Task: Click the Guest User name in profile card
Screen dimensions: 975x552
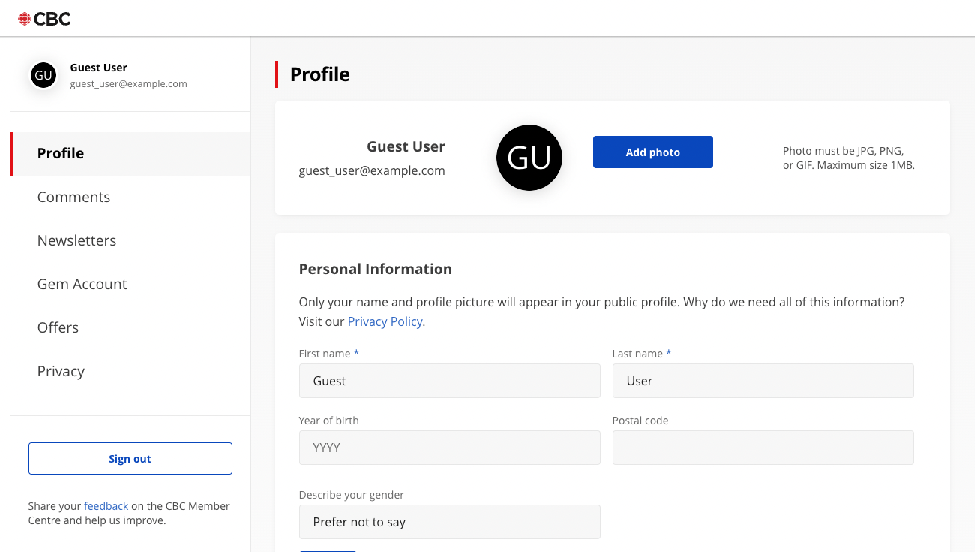Action: coord(405,147)
